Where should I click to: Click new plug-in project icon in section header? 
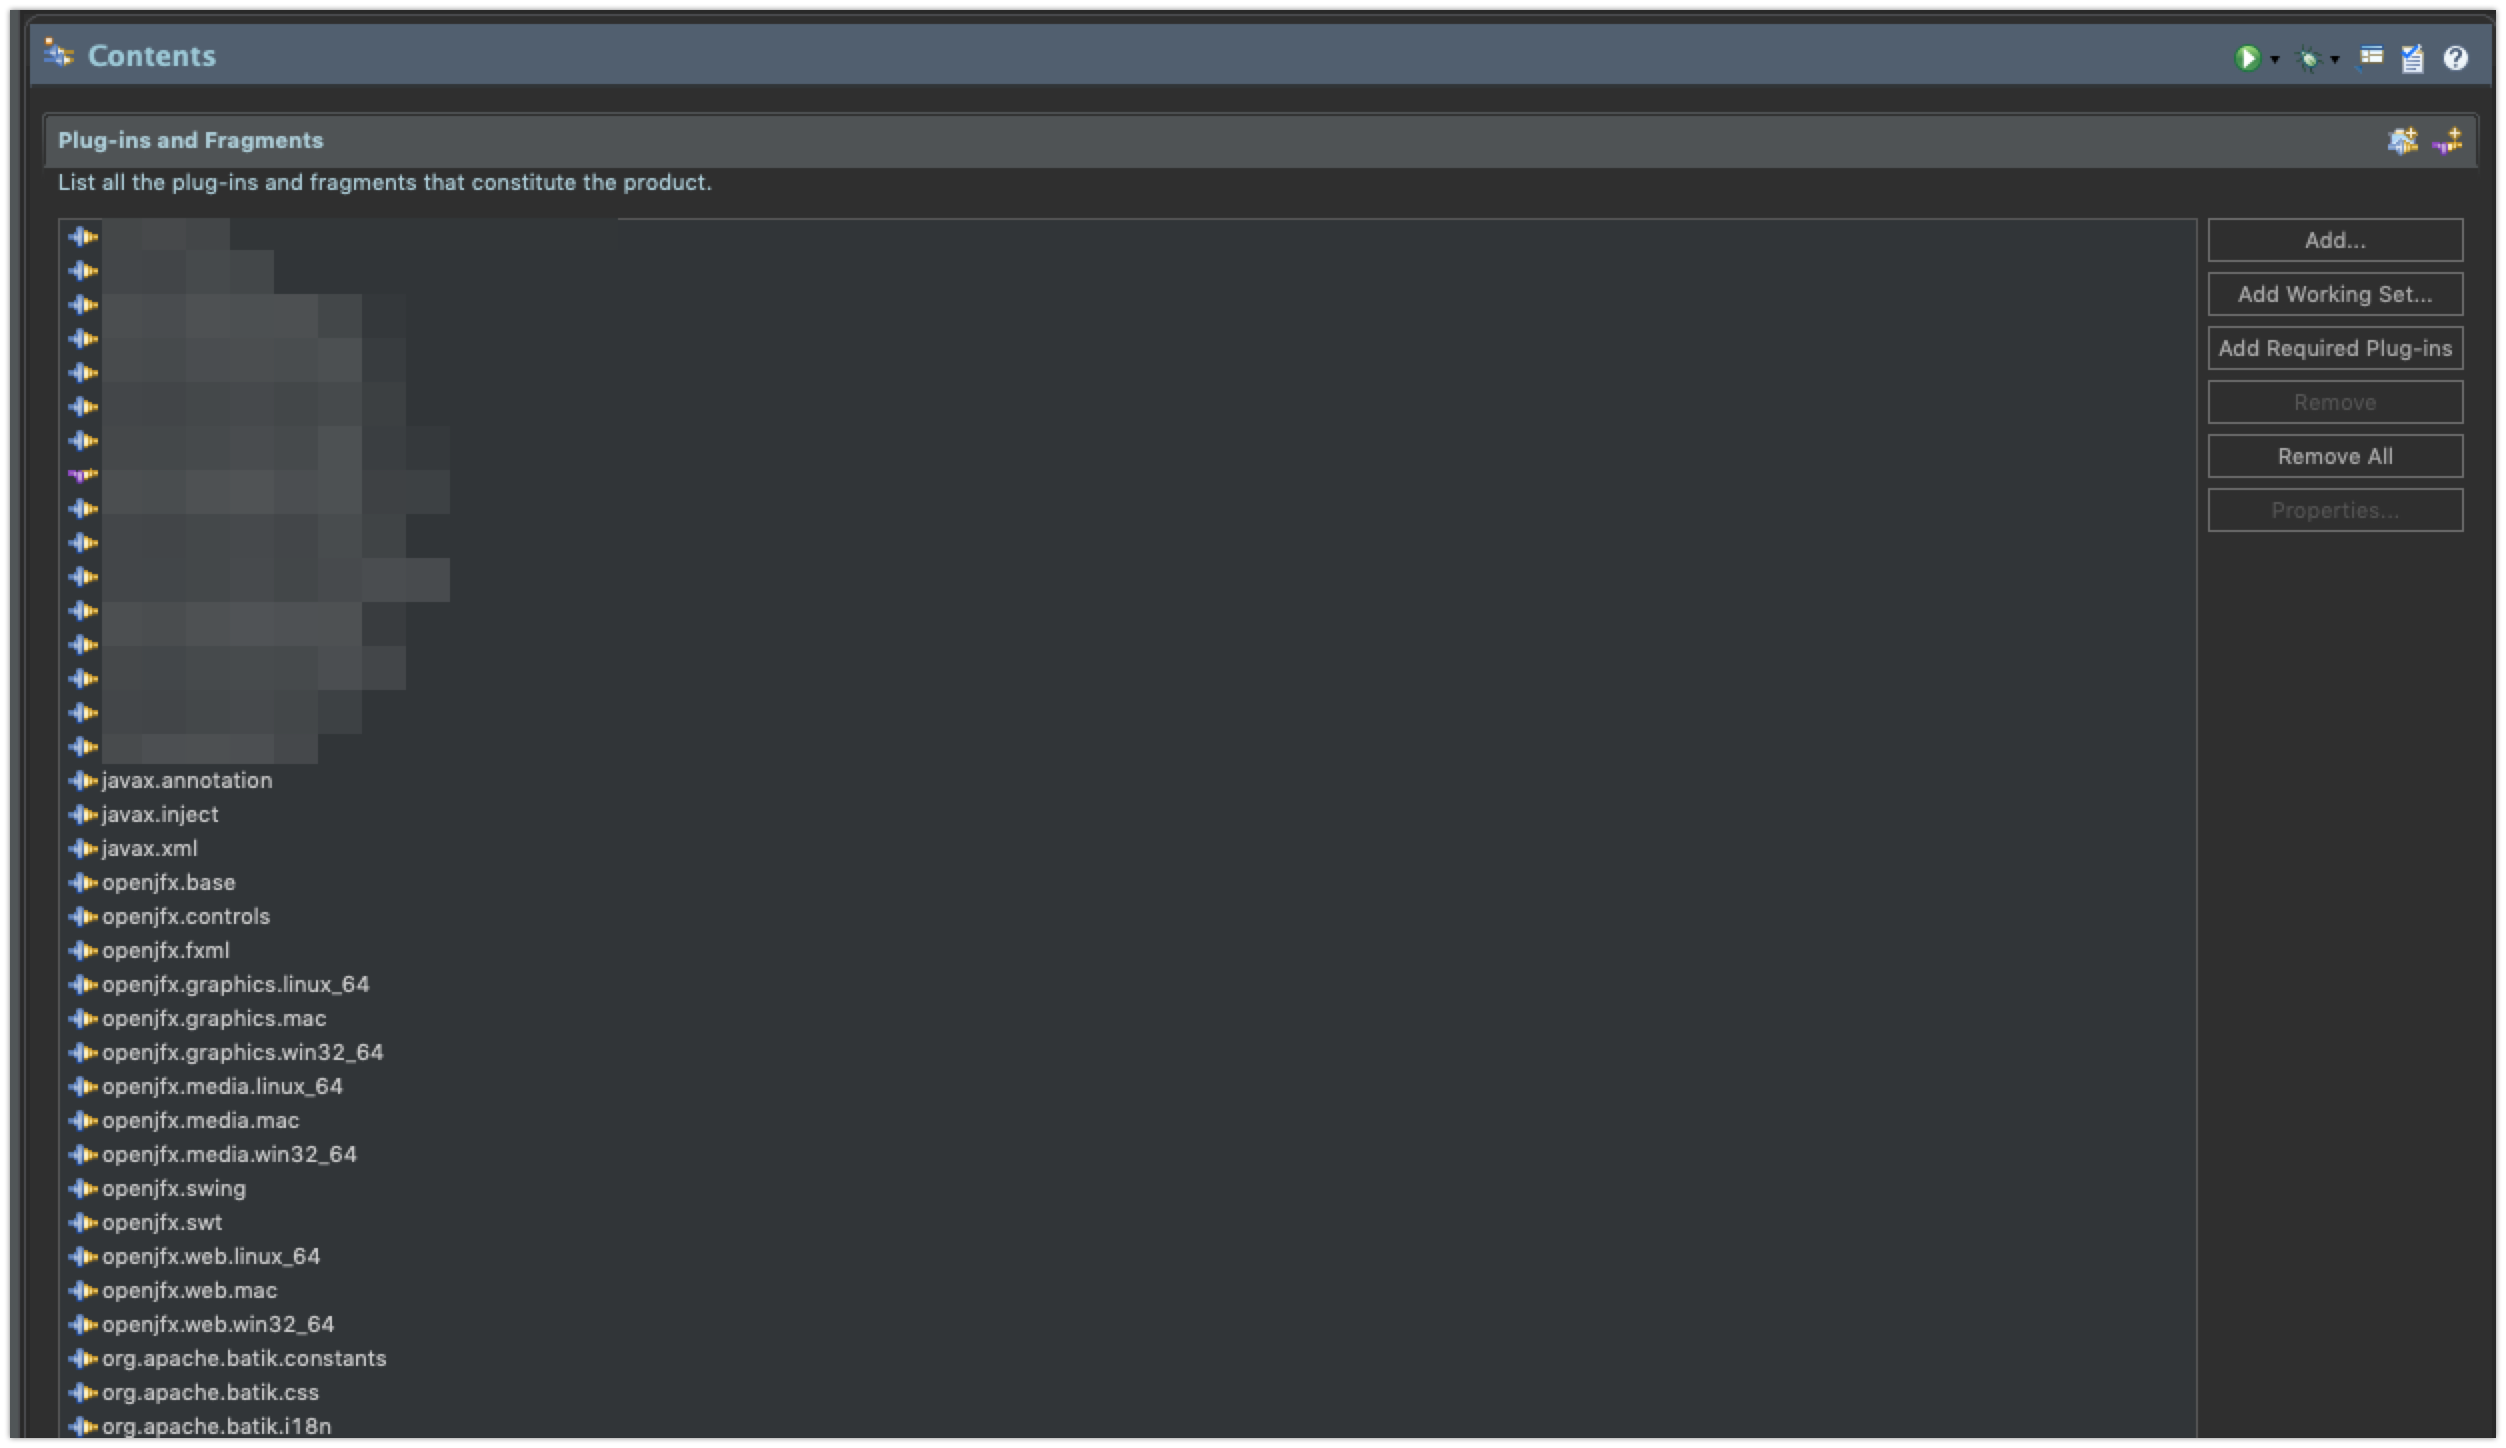pyautogui.click(x=2402, y=141)
